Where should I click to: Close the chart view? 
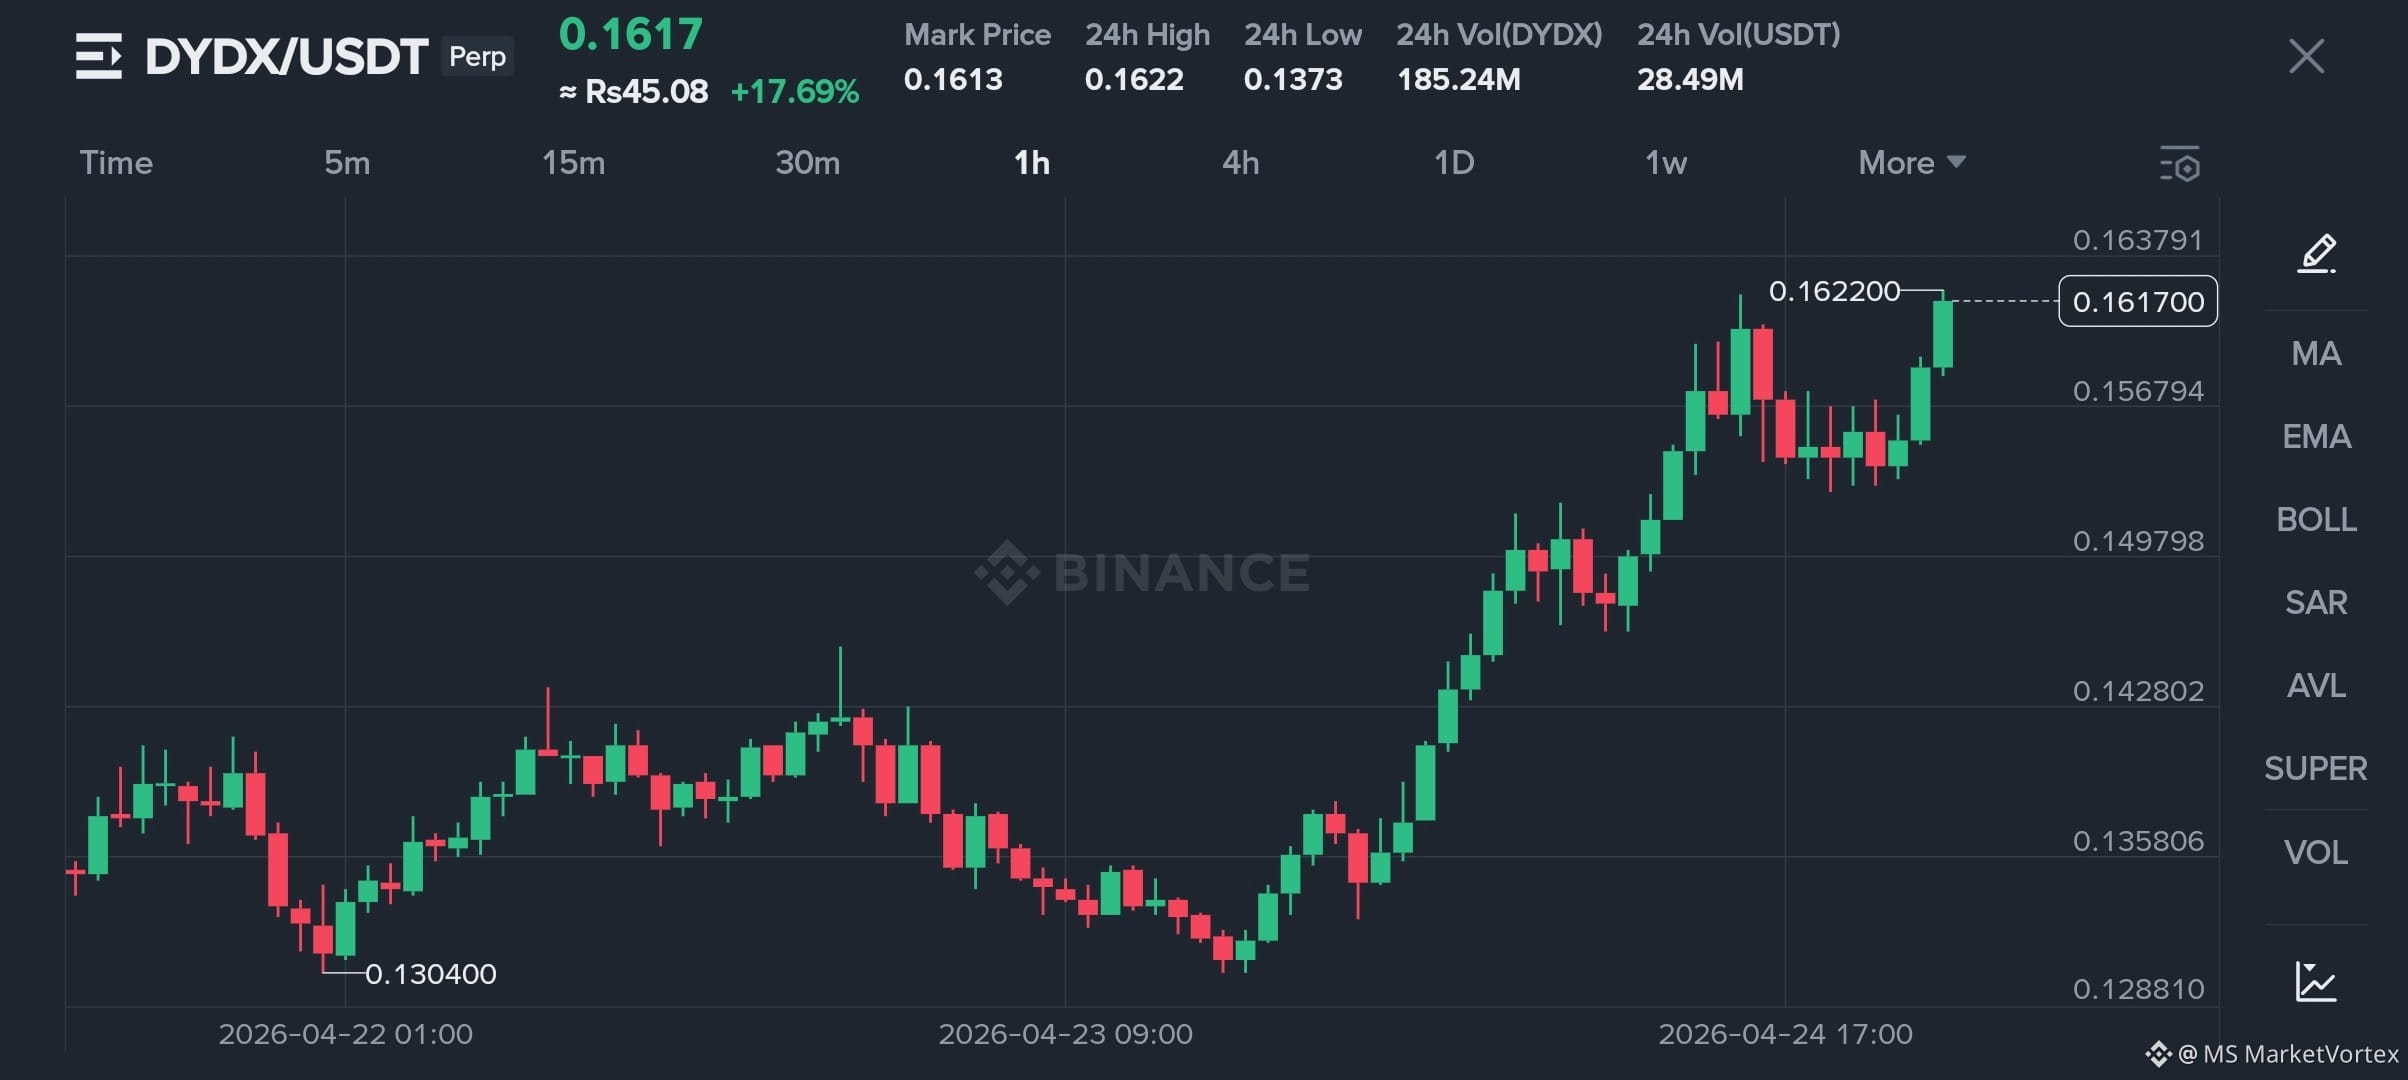tap(2306, 56)
